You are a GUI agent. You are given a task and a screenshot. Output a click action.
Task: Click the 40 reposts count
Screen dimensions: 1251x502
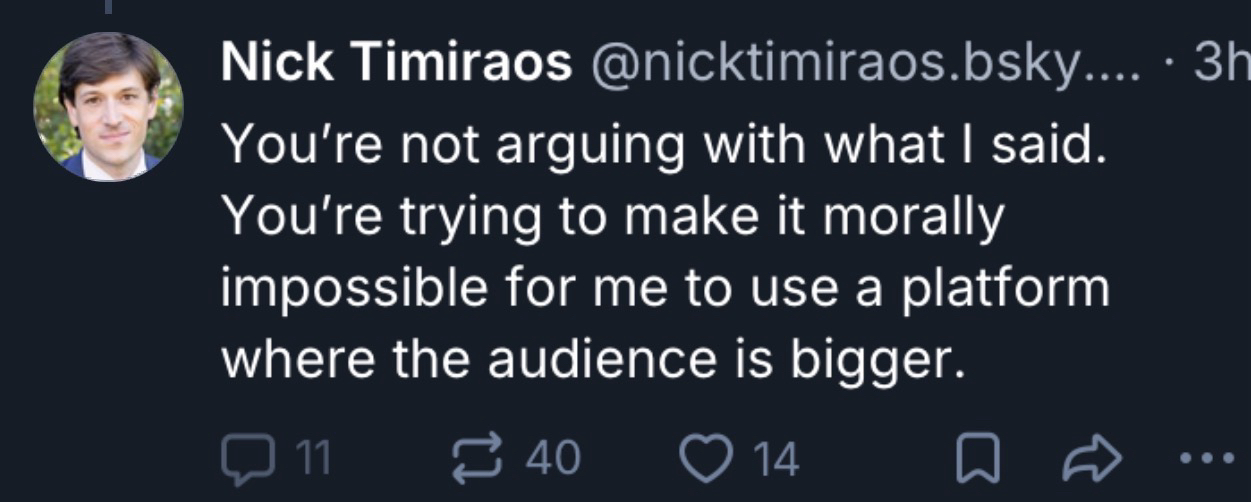tap(553, 459)
